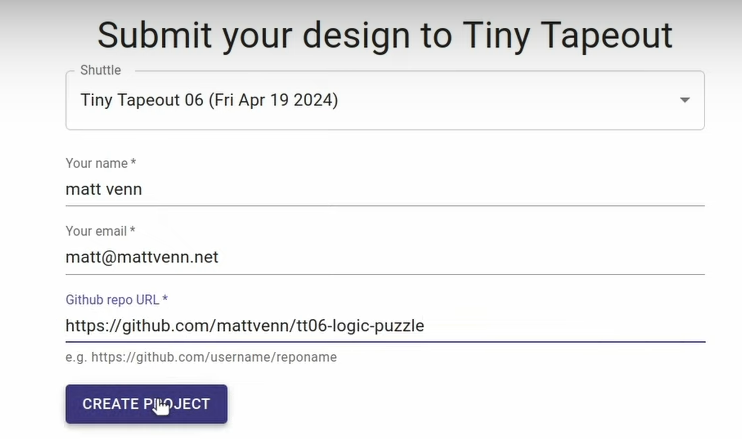This screenshot has width=742, height=439.
Task: Click the matt@mattvenn.net email text
Action: [x=142, y=257]
